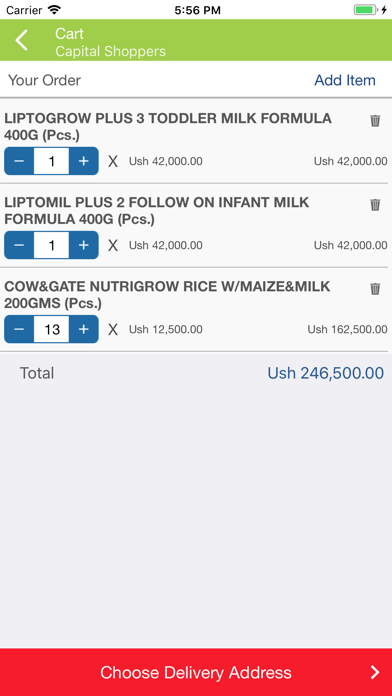Open Cow&Gate Nutrigrow Rice product title
Image resolution: width=392 pixels, height=696 pixels.
coord(167,295)
